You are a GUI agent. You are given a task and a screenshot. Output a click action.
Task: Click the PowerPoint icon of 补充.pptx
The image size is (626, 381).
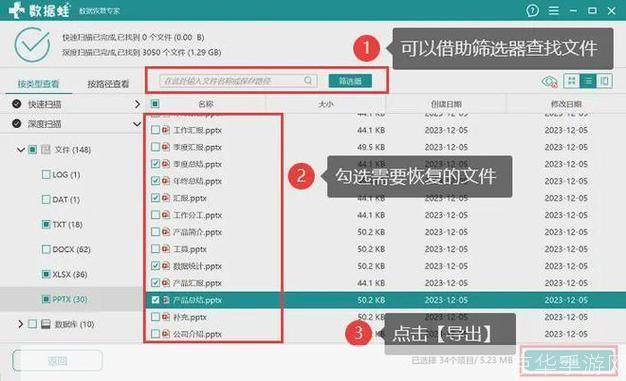click(166, 317)
